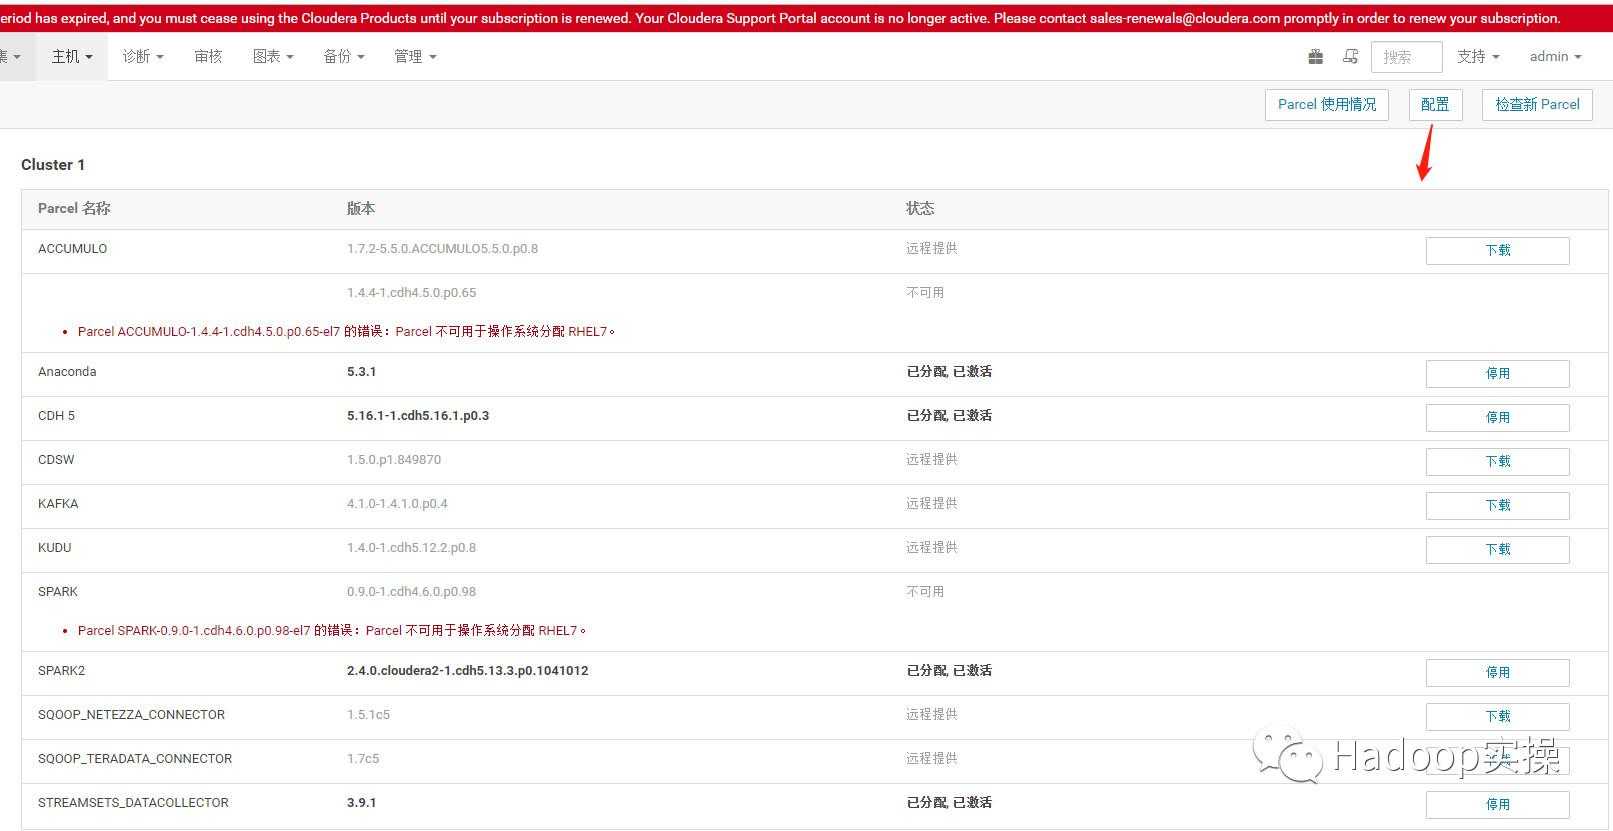Screen dimensions: 1613x831
Task: Download the ACCUMULO 1.7.2 parcel
Action: pos(1497,251)
